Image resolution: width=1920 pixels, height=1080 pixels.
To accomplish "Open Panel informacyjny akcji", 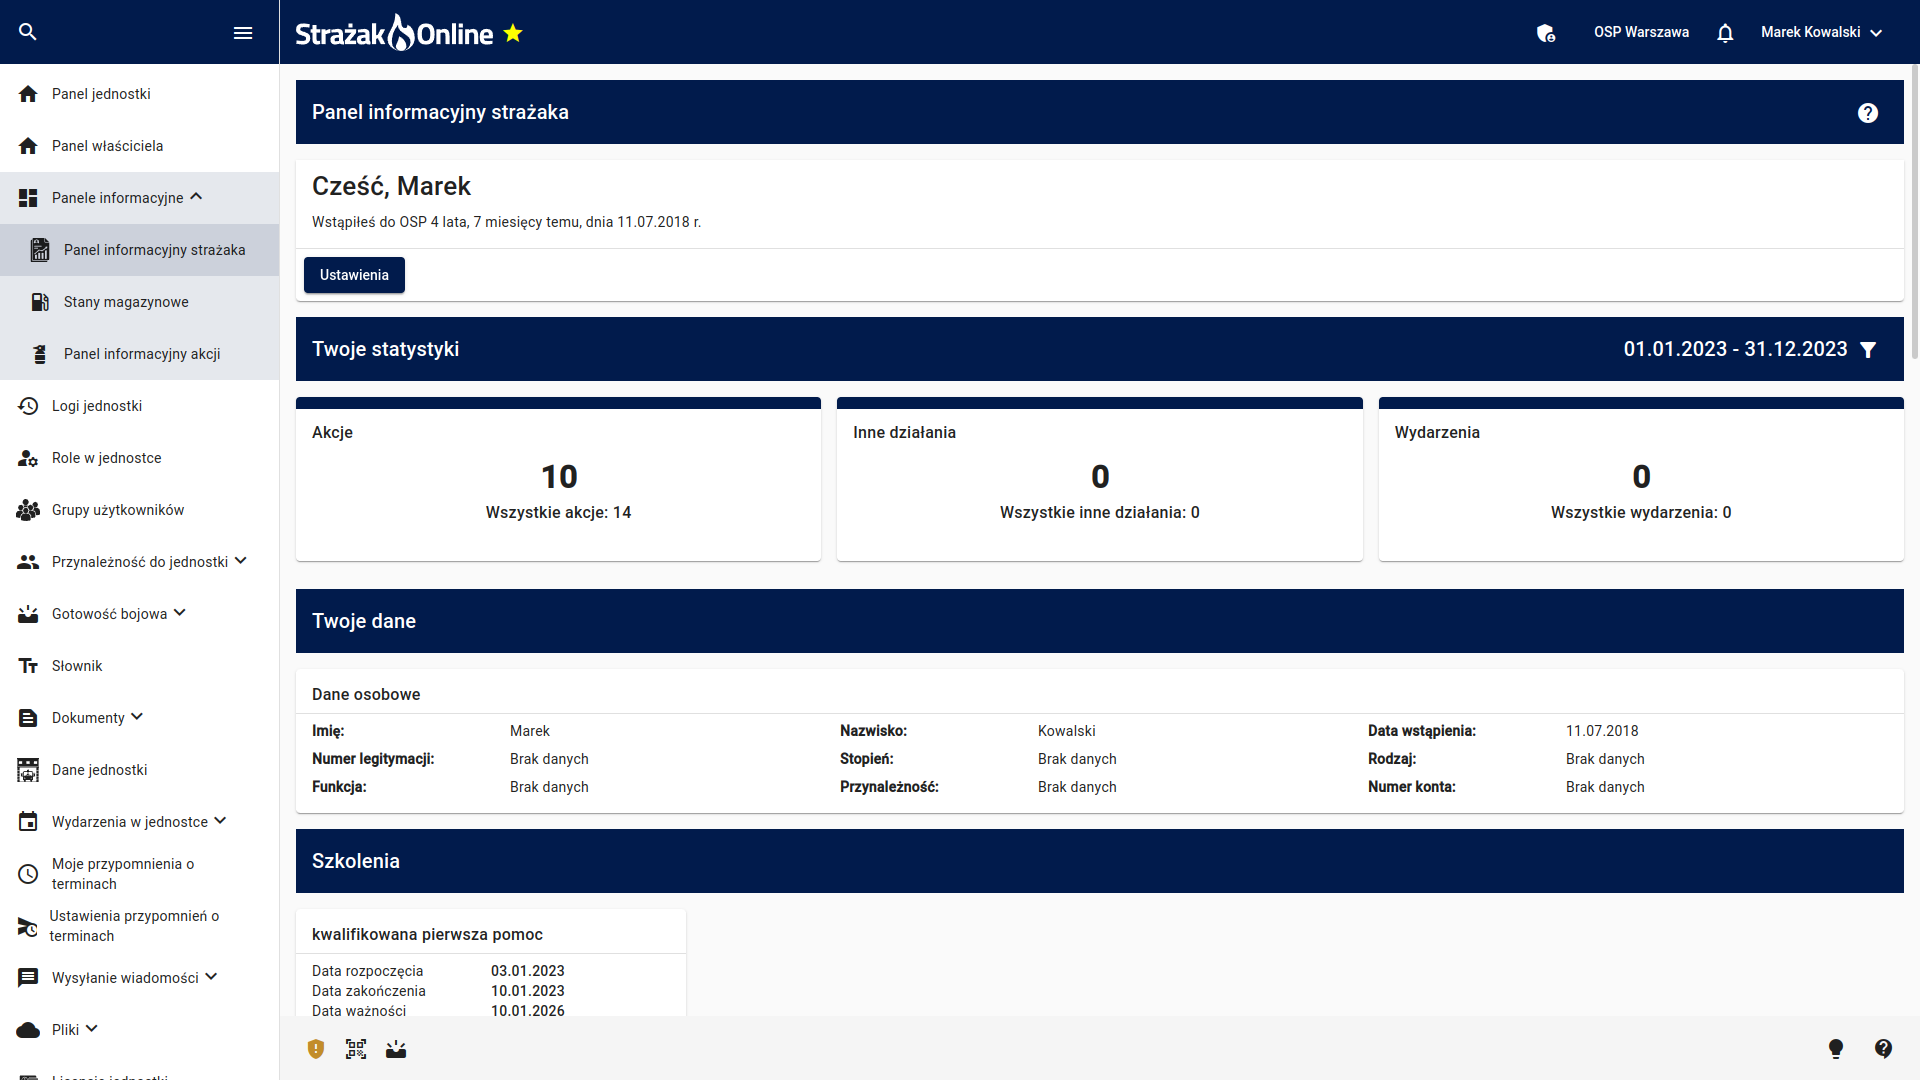I will click(139, 354).
